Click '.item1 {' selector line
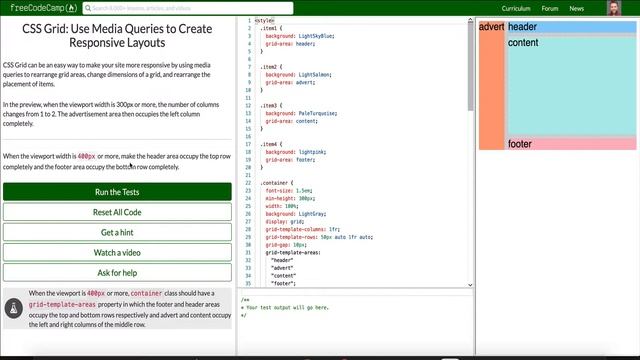Image resolution: width=640 pixels, height=360 pixels. (x=271, y=28)
